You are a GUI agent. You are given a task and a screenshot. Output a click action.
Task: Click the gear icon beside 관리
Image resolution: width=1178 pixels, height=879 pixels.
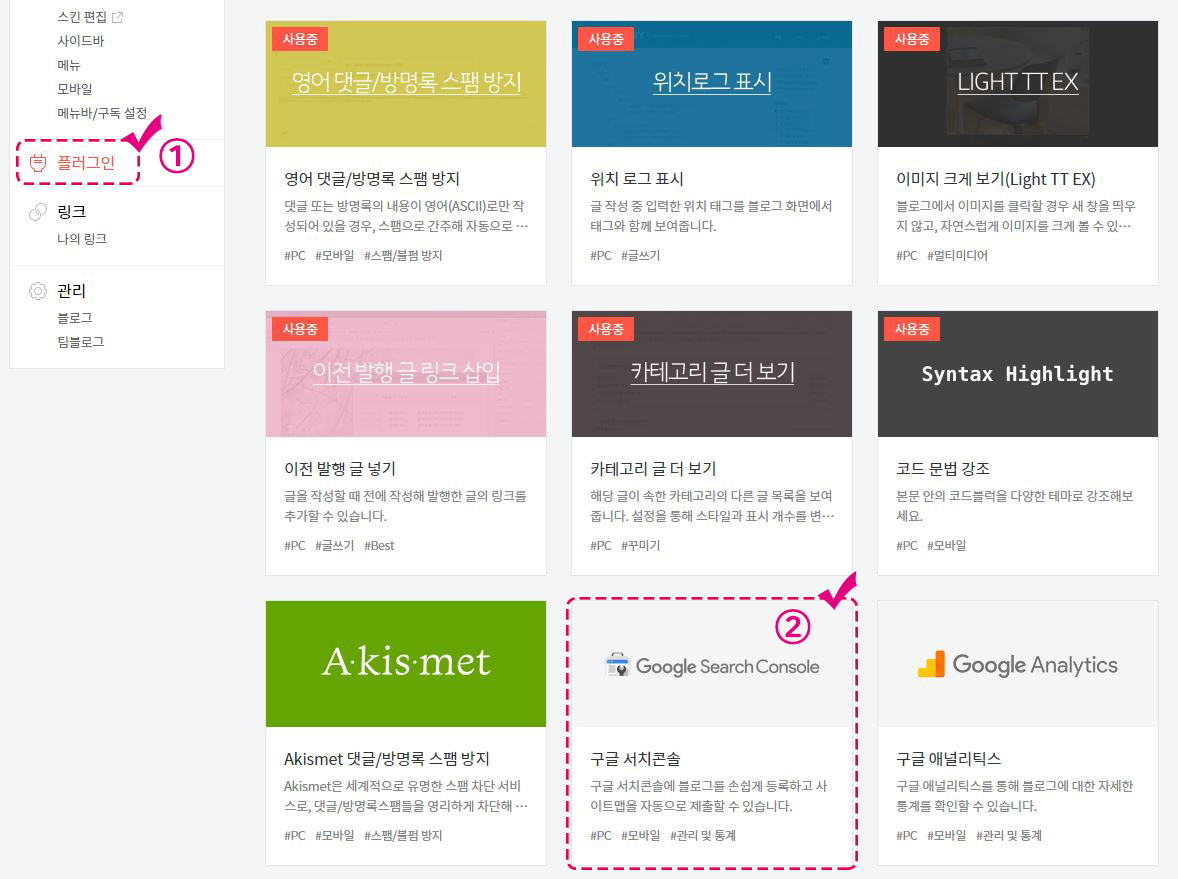(x=38, y=291)
